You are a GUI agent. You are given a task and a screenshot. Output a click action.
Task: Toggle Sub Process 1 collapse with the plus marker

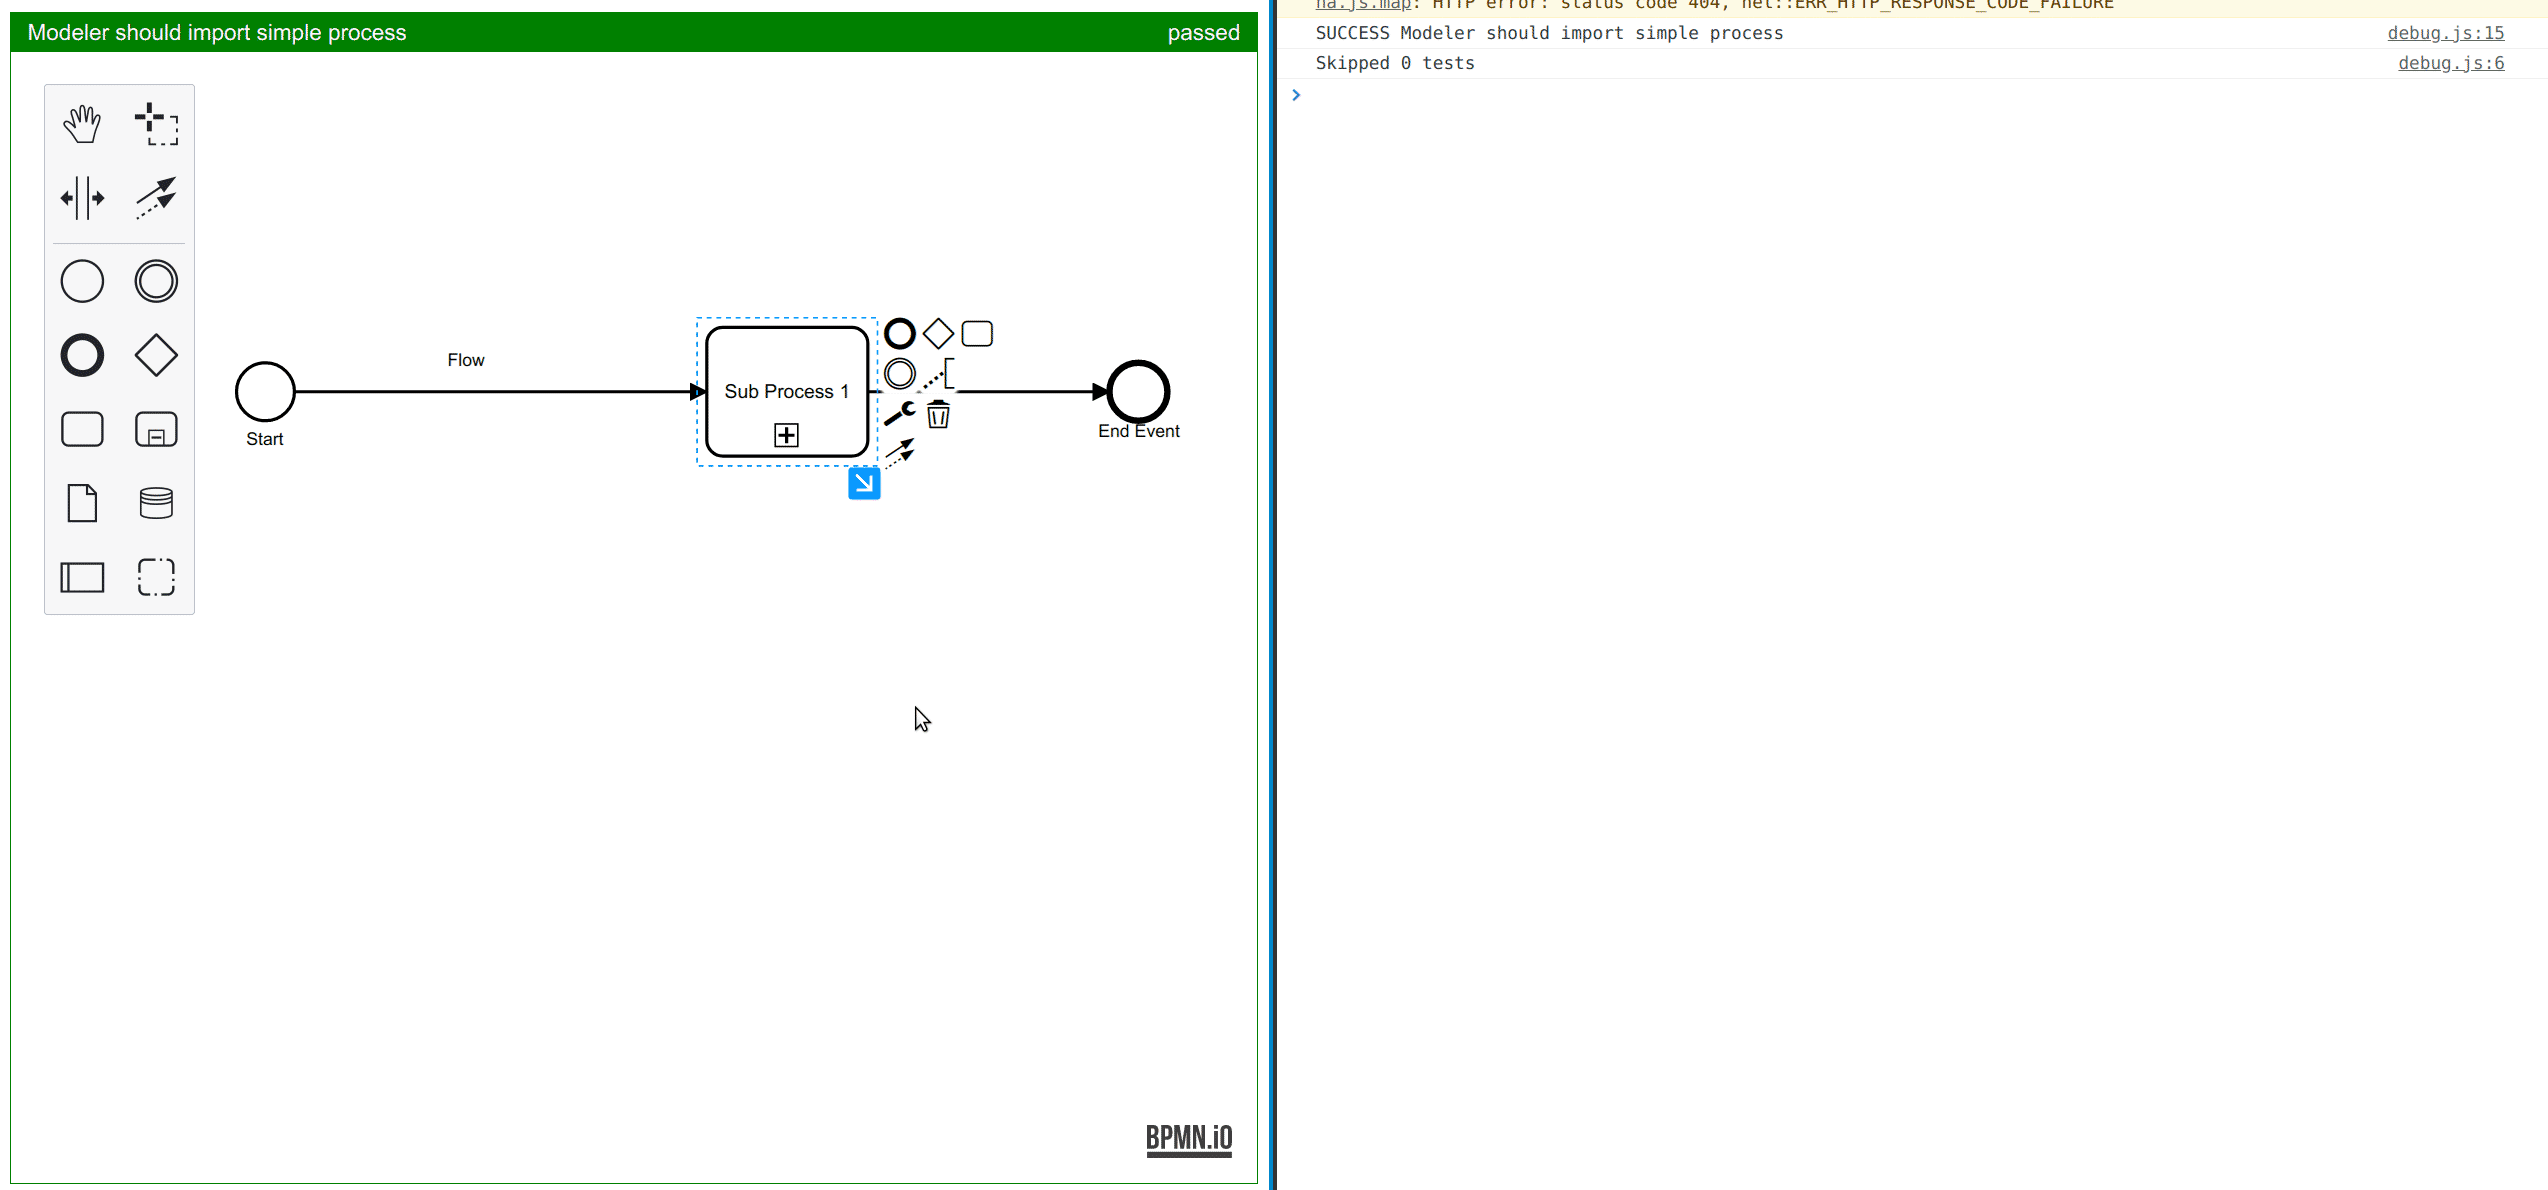(786, 435)
